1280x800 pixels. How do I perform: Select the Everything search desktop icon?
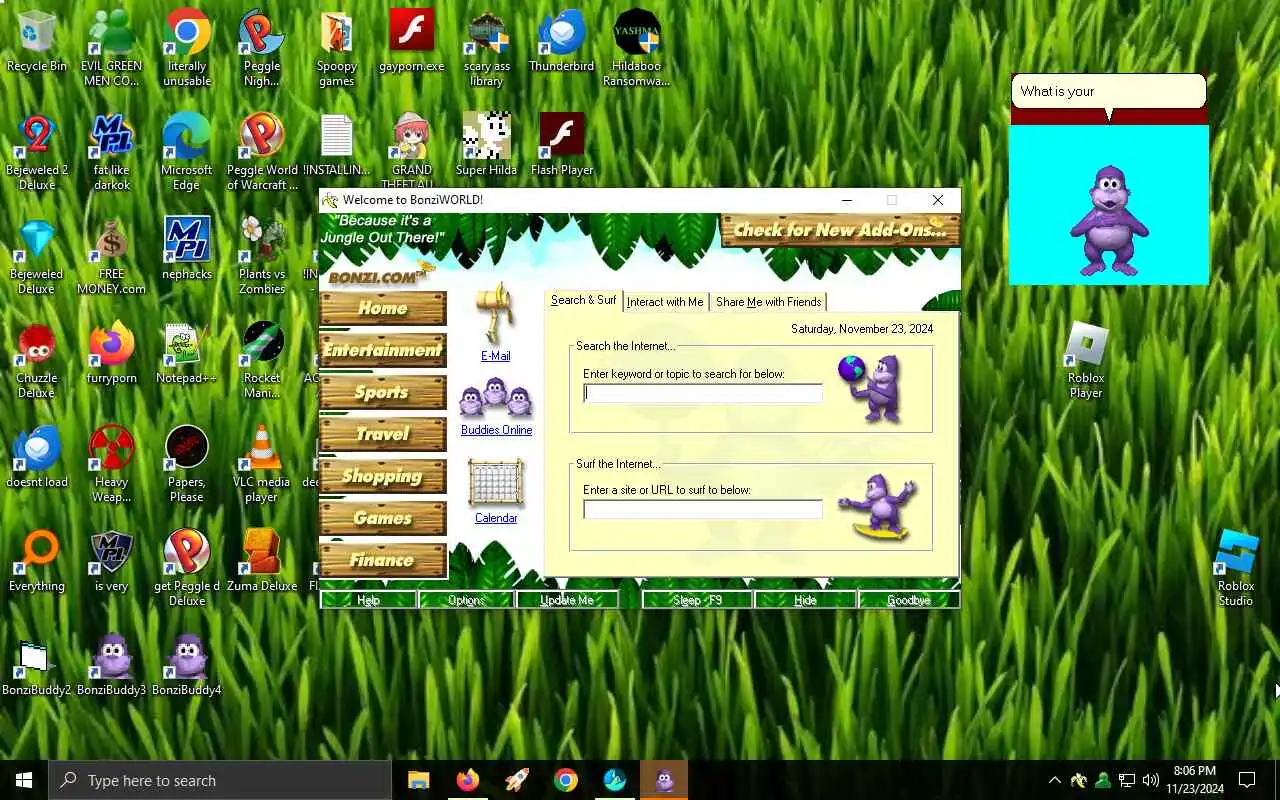37,560
